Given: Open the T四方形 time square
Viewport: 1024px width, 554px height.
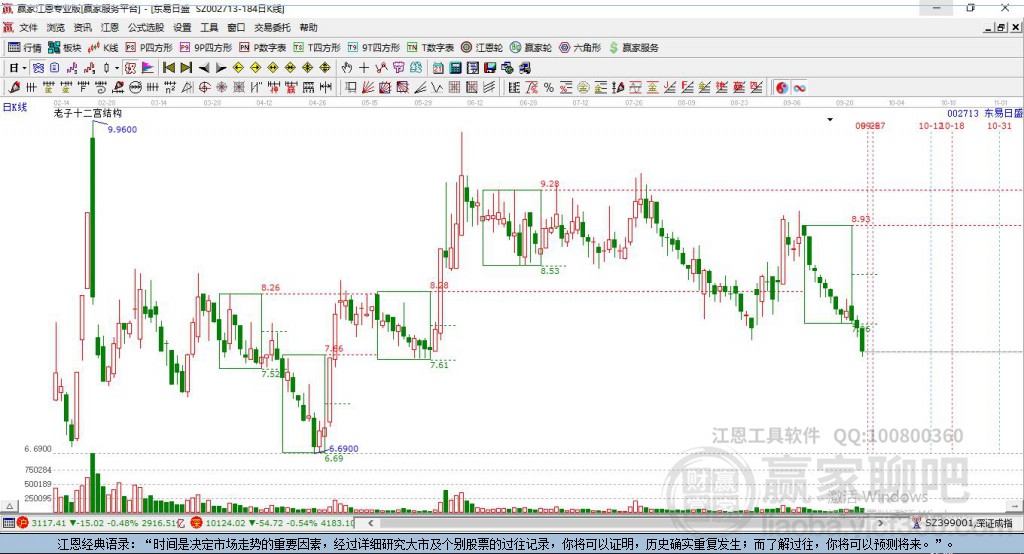Looking at the screenshot, I should pyautogui.click(x=317, y=48).
